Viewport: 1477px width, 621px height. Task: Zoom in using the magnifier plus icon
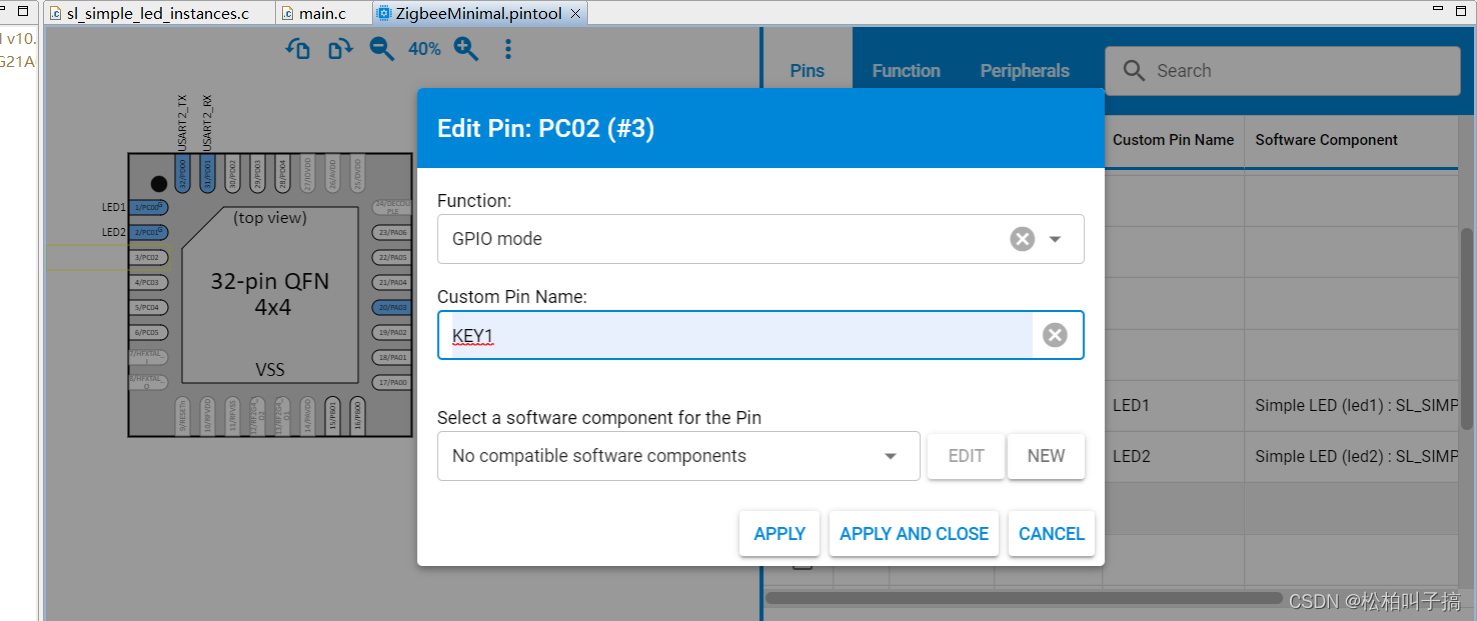(x=466, y=48)
